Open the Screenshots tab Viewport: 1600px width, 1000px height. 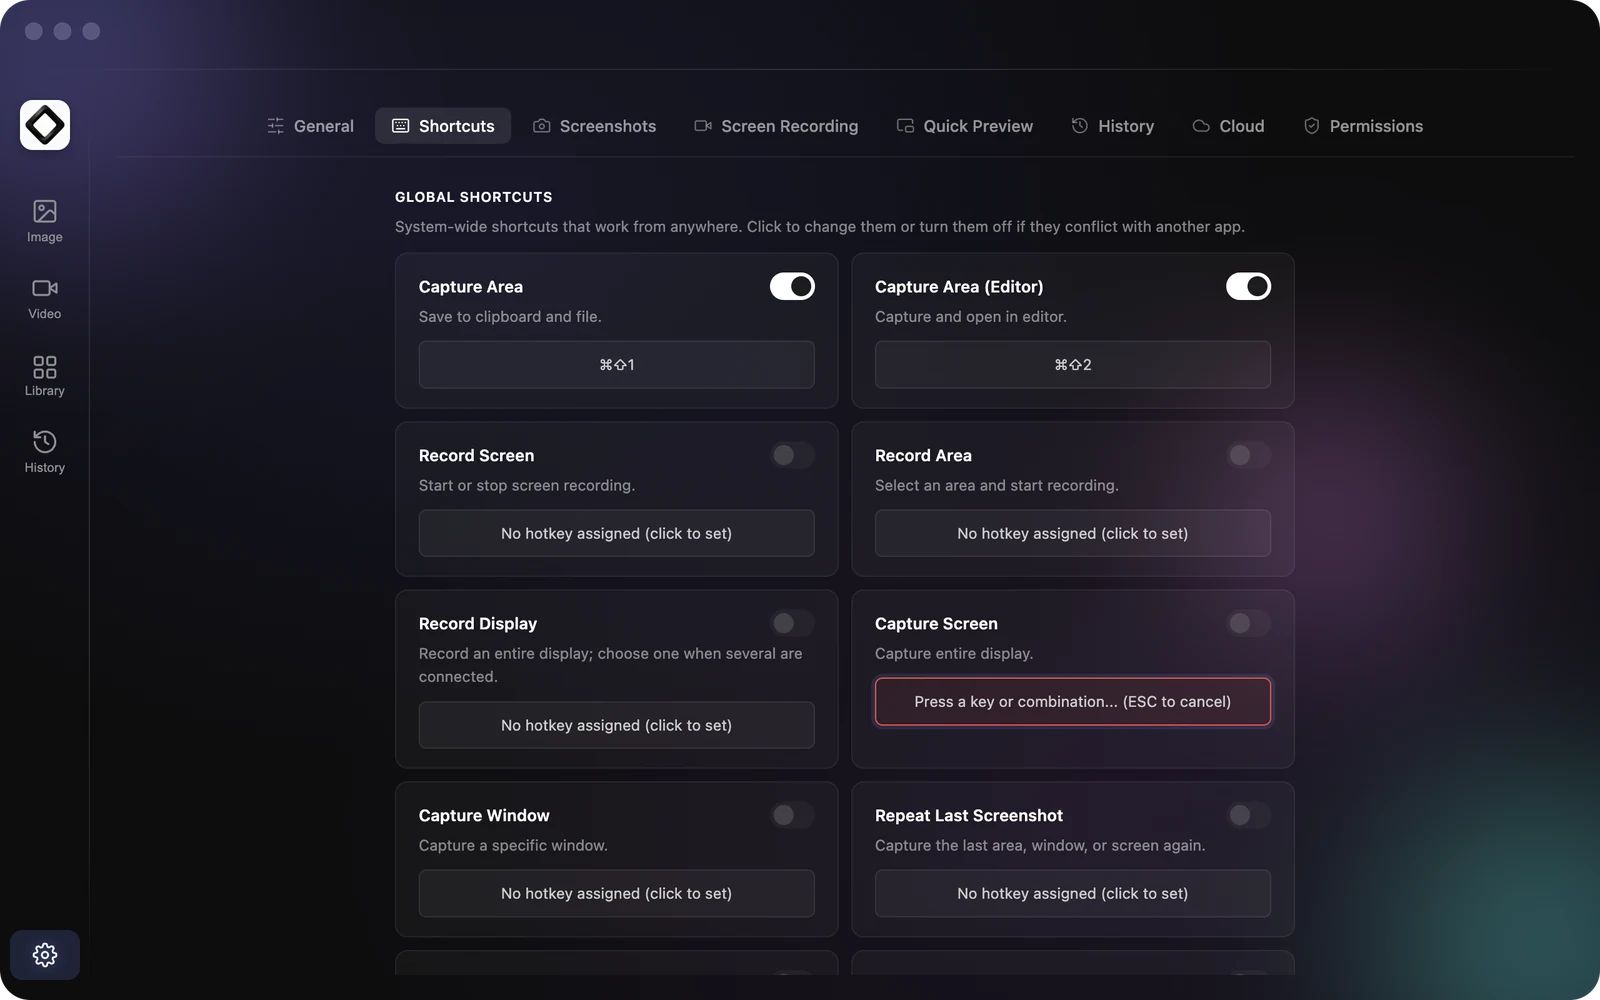pyautogui.click(x=594, y=126)
